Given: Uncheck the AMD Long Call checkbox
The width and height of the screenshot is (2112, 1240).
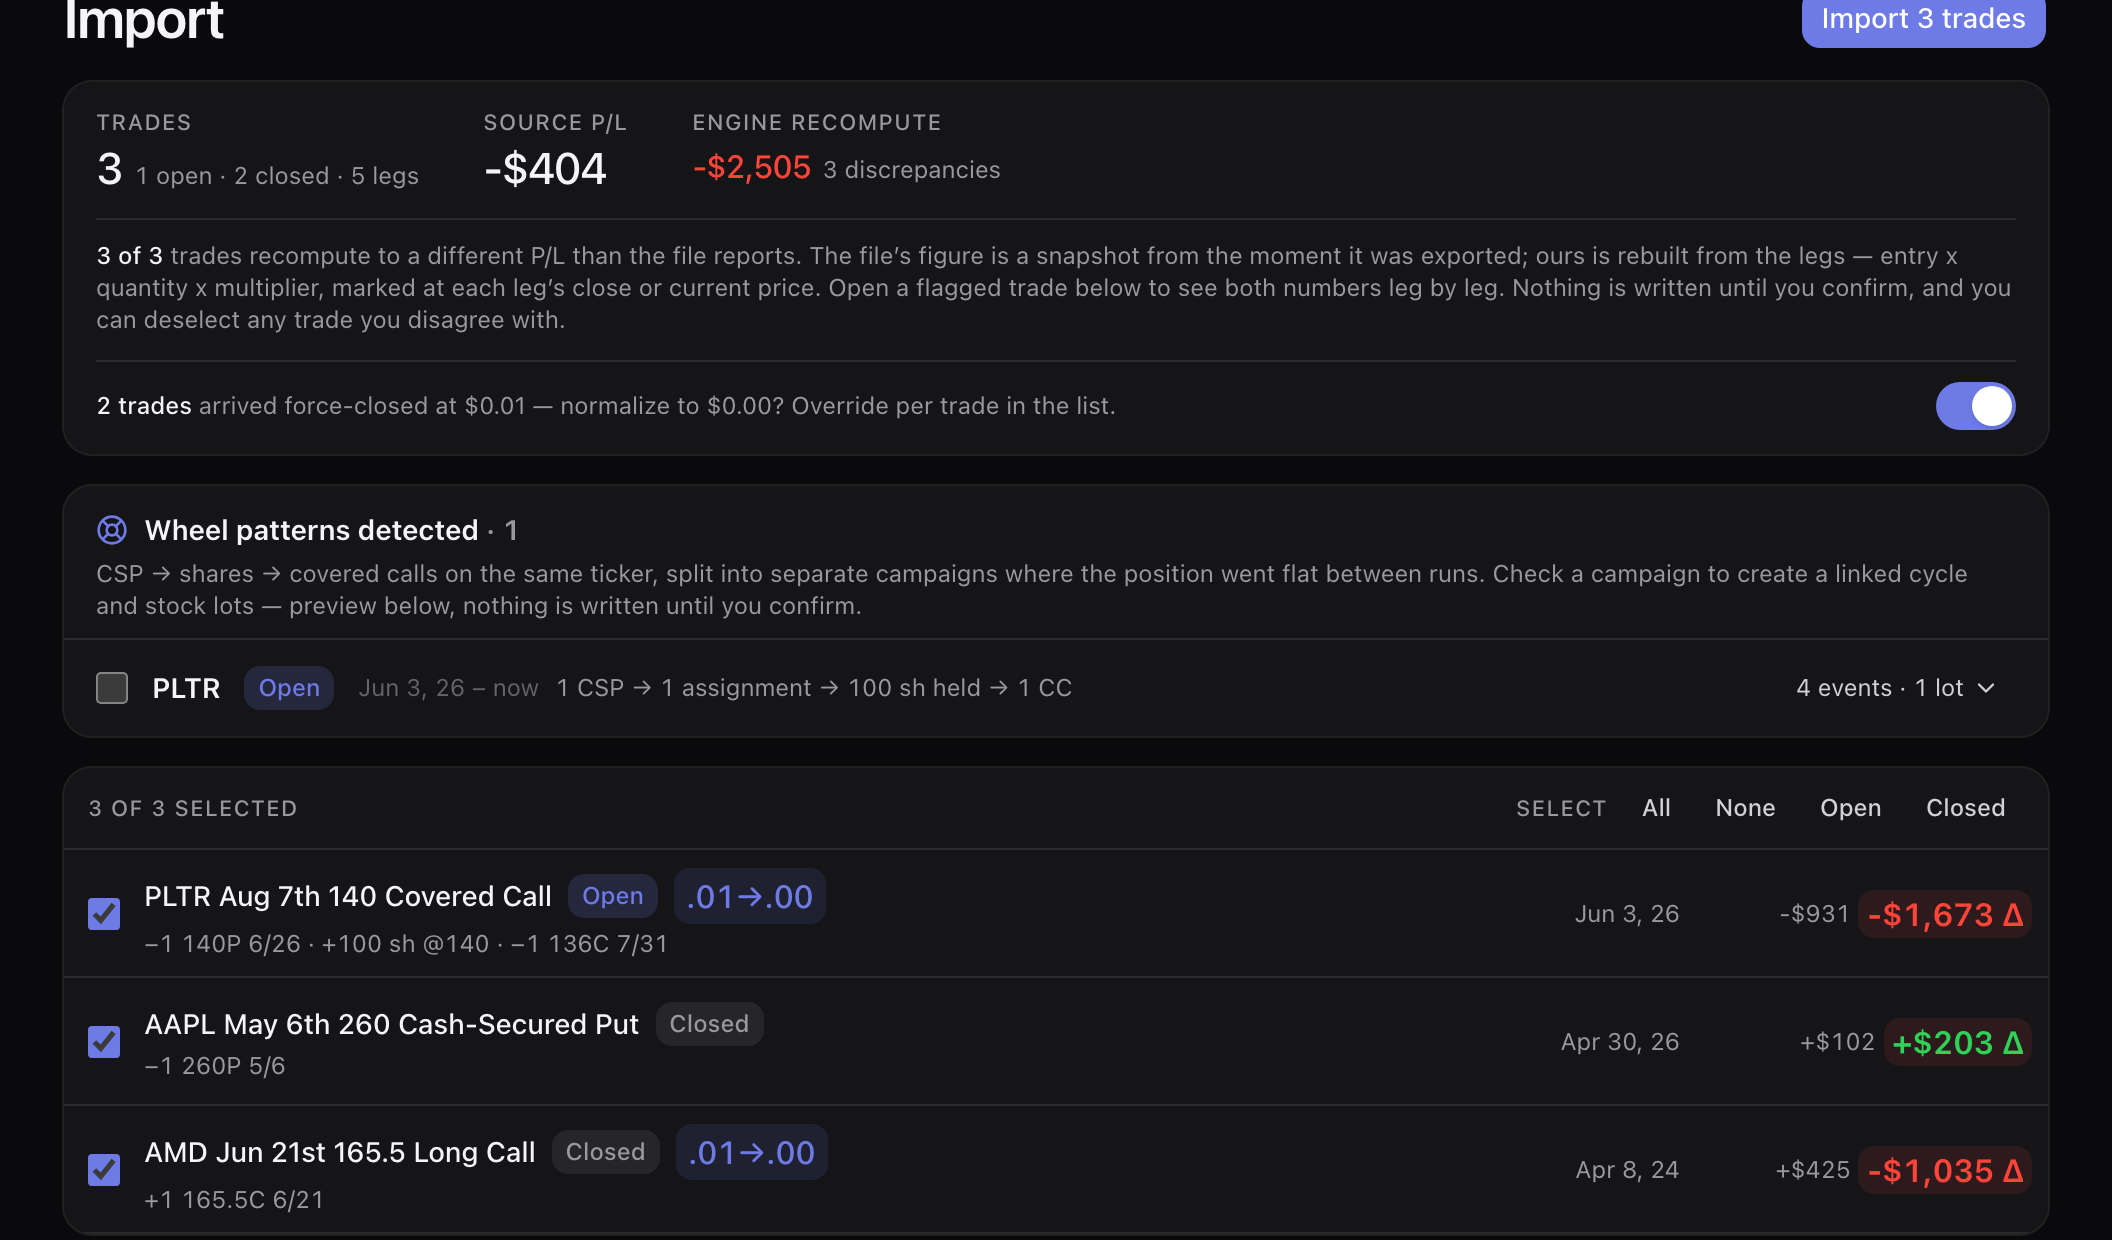Looking at the screenshot, I should click(x=104, y=1170).
